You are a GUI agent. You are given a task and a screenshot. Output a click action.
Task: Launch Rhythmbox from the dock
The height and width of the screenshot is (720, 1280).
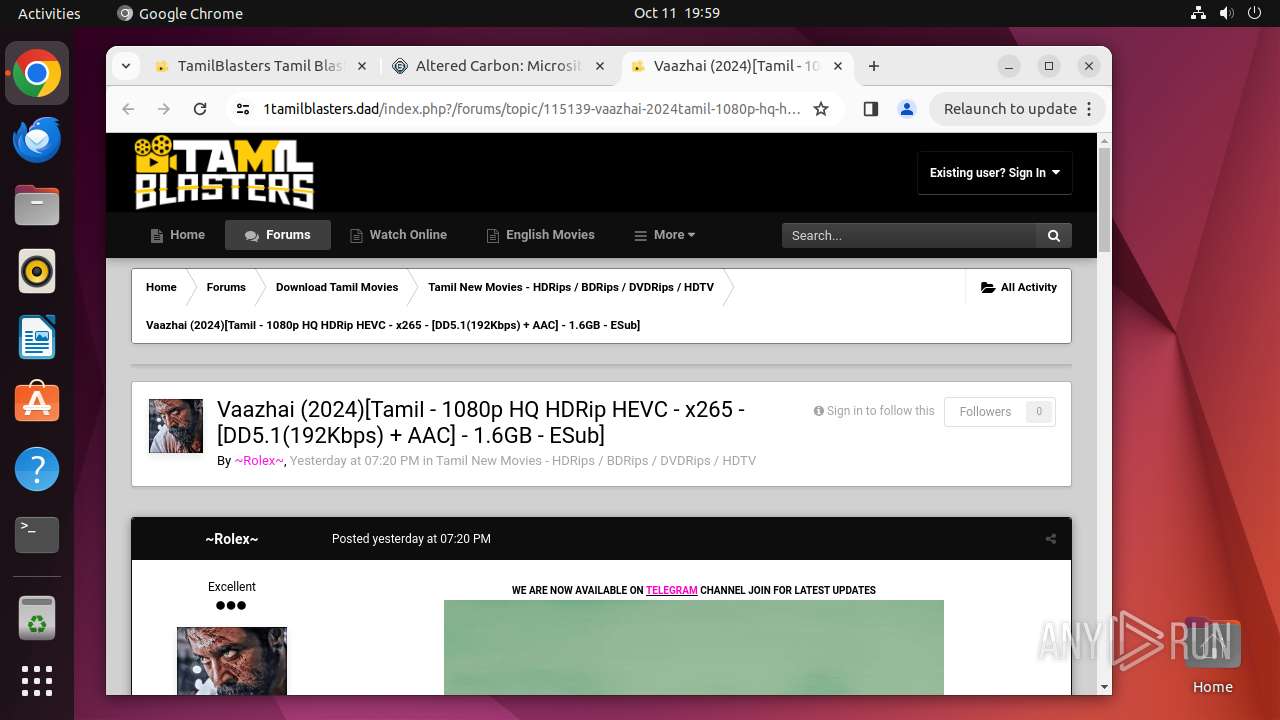[37, 271]
